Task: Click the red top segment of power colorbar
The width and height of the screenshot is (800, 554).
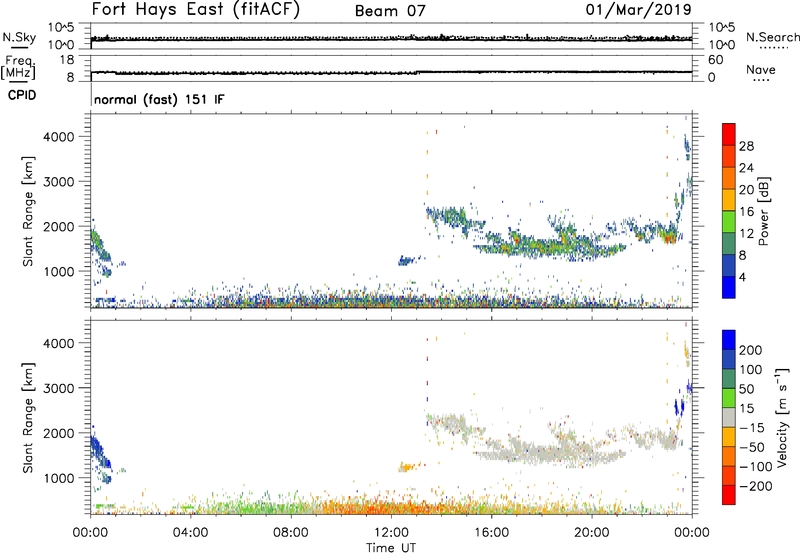Action: pos(729,134)
